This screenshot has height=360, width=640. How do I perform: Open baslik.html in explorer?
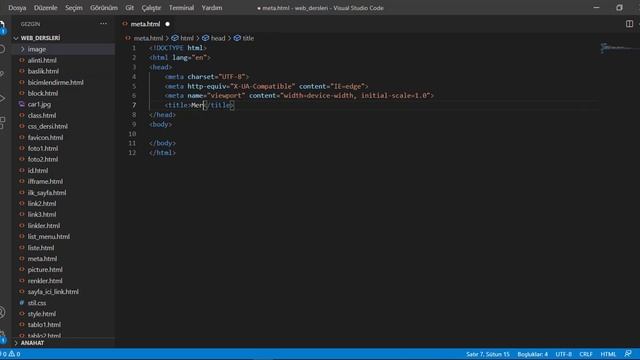coord(43,71)
